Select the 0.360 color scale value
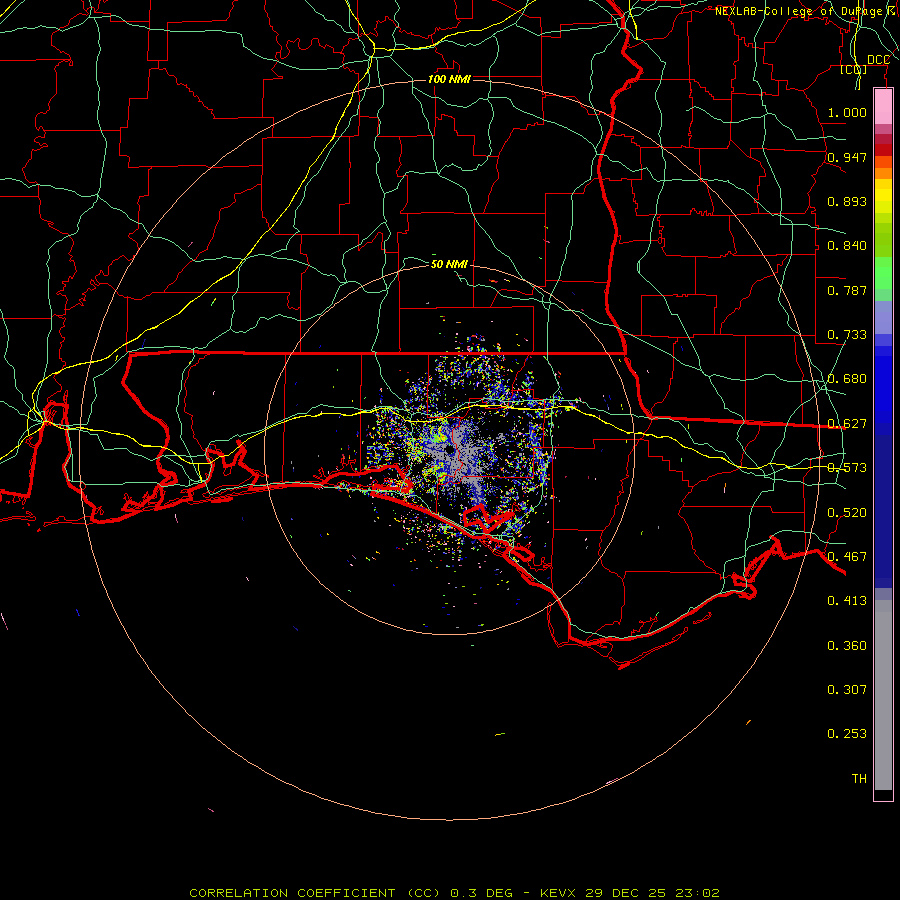This screenshot has width=900, height=900. 847,646
